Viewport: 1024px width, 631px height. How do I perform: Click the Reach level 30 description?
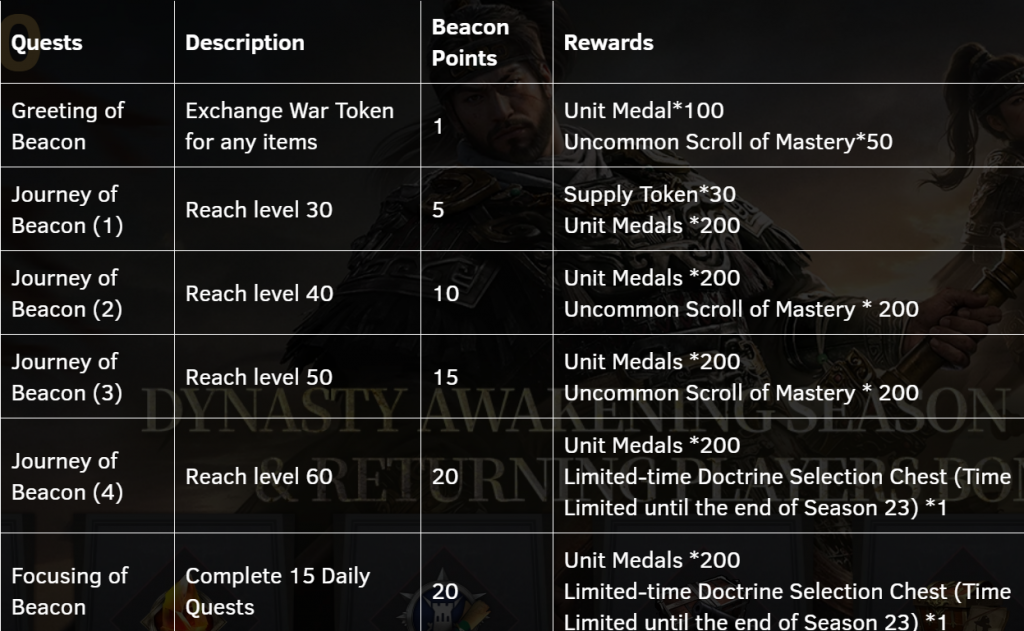click(x=259, y=210)
